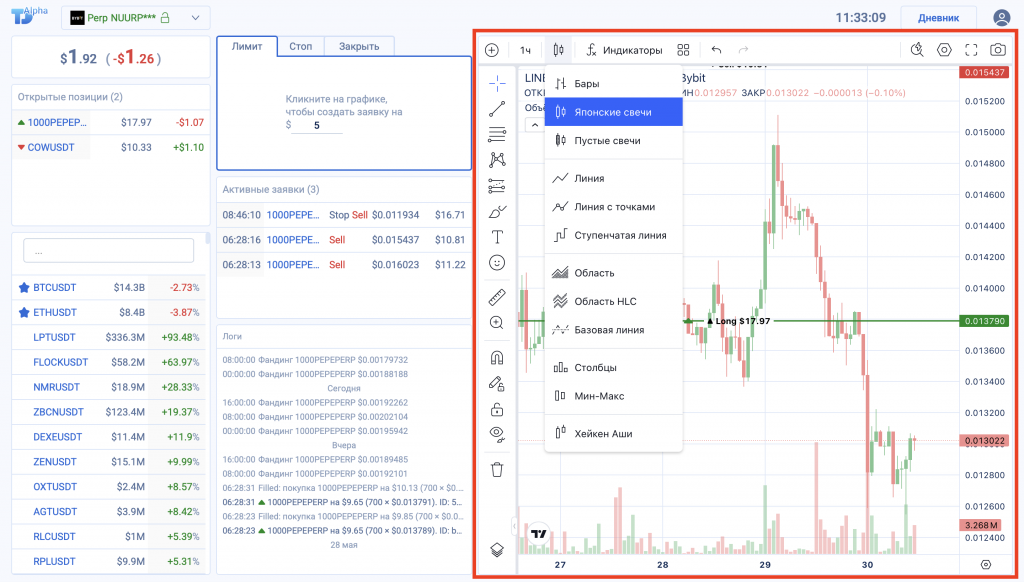Choose Мин-Макс chart type
The height and width of the screenshot is (582, 1024).
tap(614, 396)
